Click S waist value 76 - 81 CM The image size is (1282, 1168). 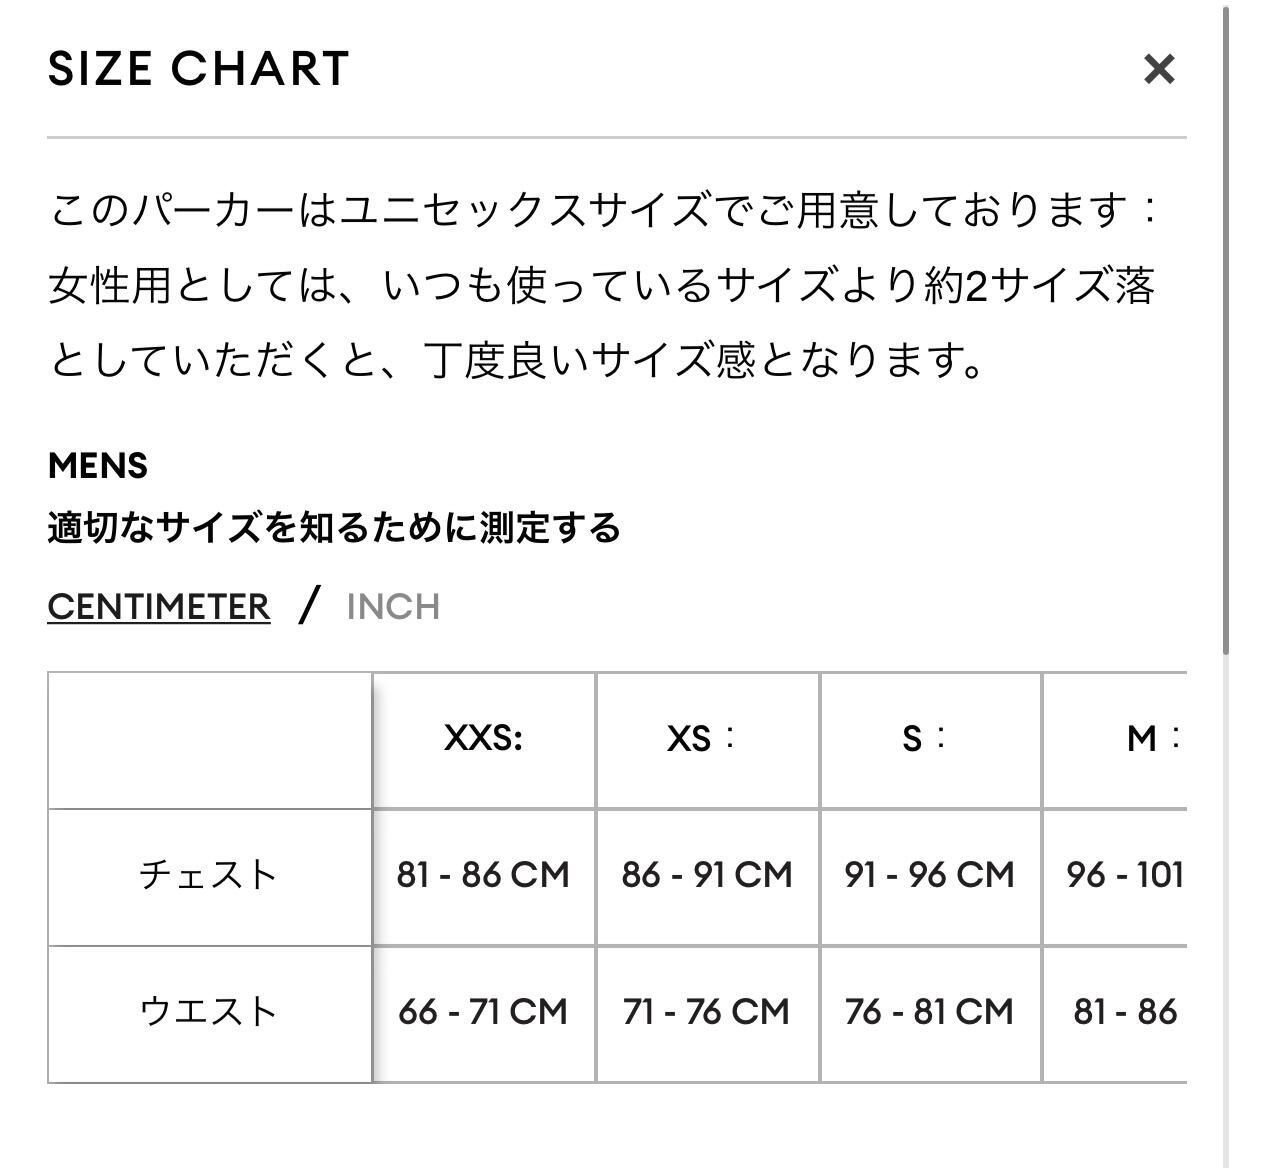pos(929,1012)
